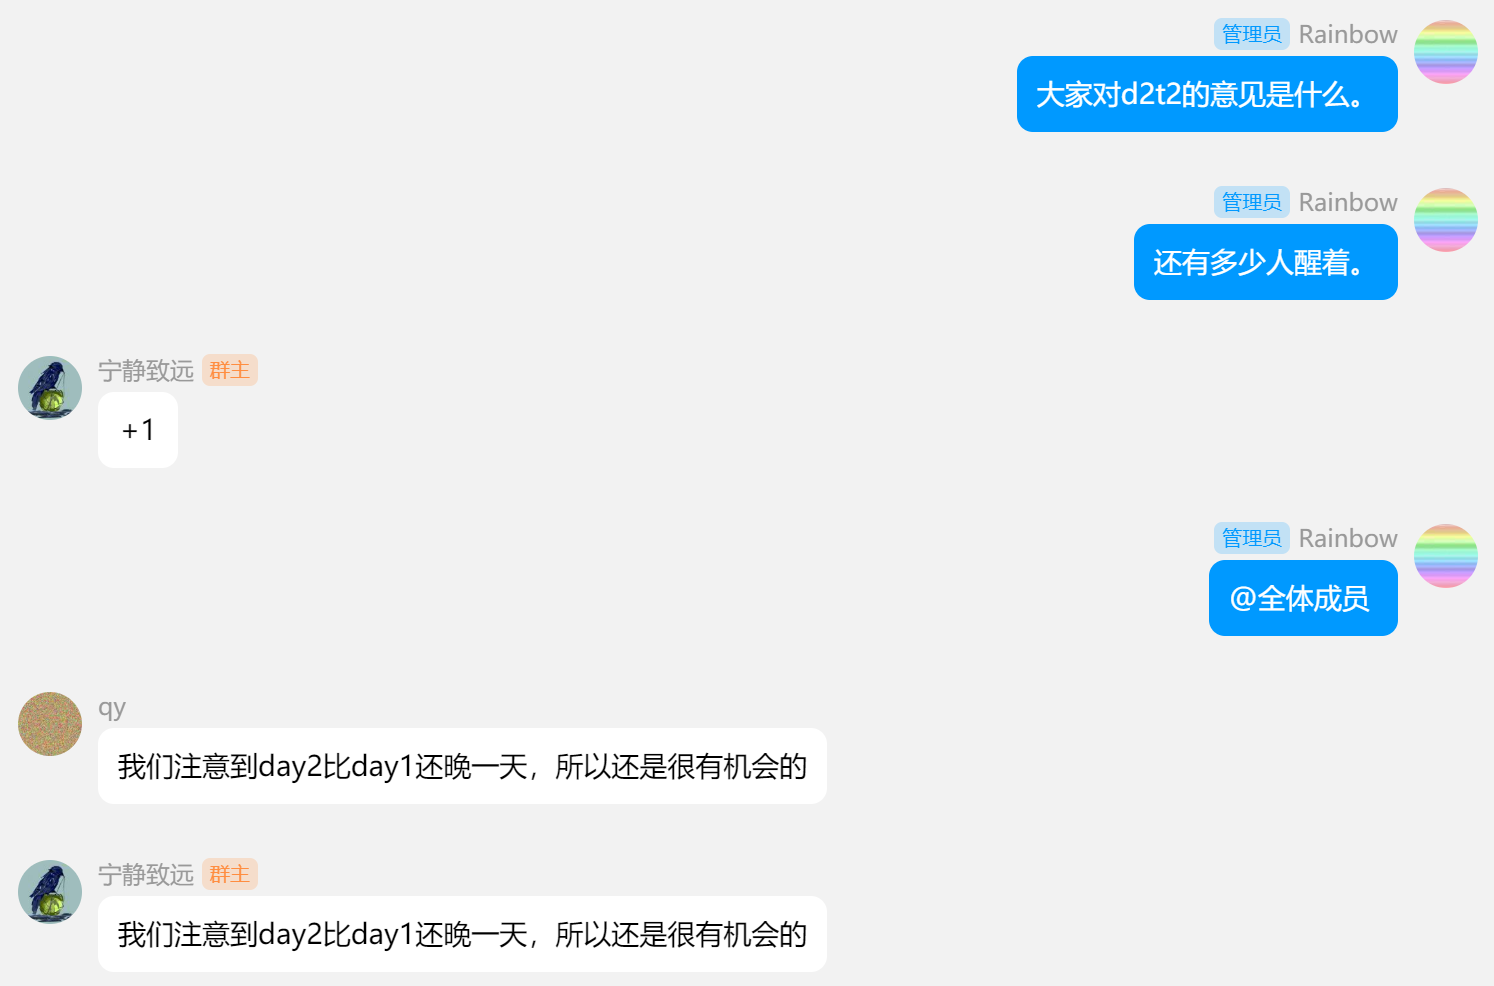Click the +1 message bubble
The height and width of the screenshot is (986, 1494).
pyautogui.click(x=138, y=430)
